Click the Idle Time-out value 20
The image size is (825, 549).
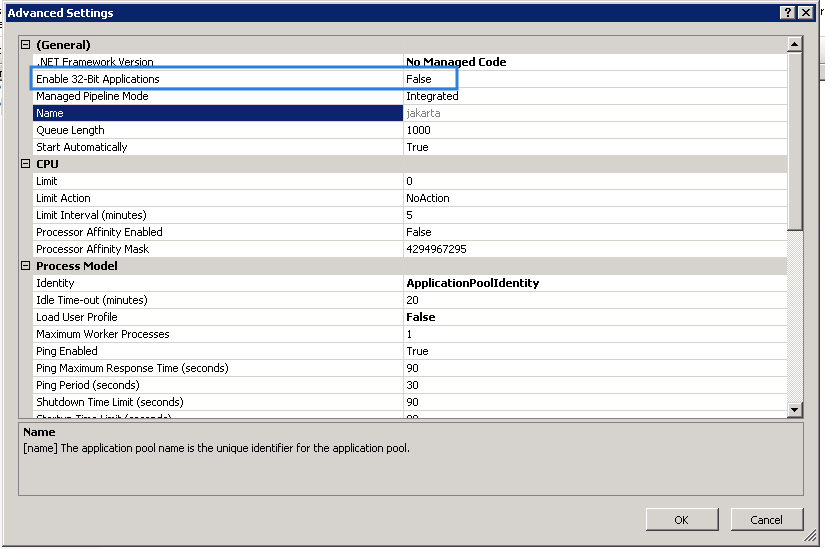412,300
